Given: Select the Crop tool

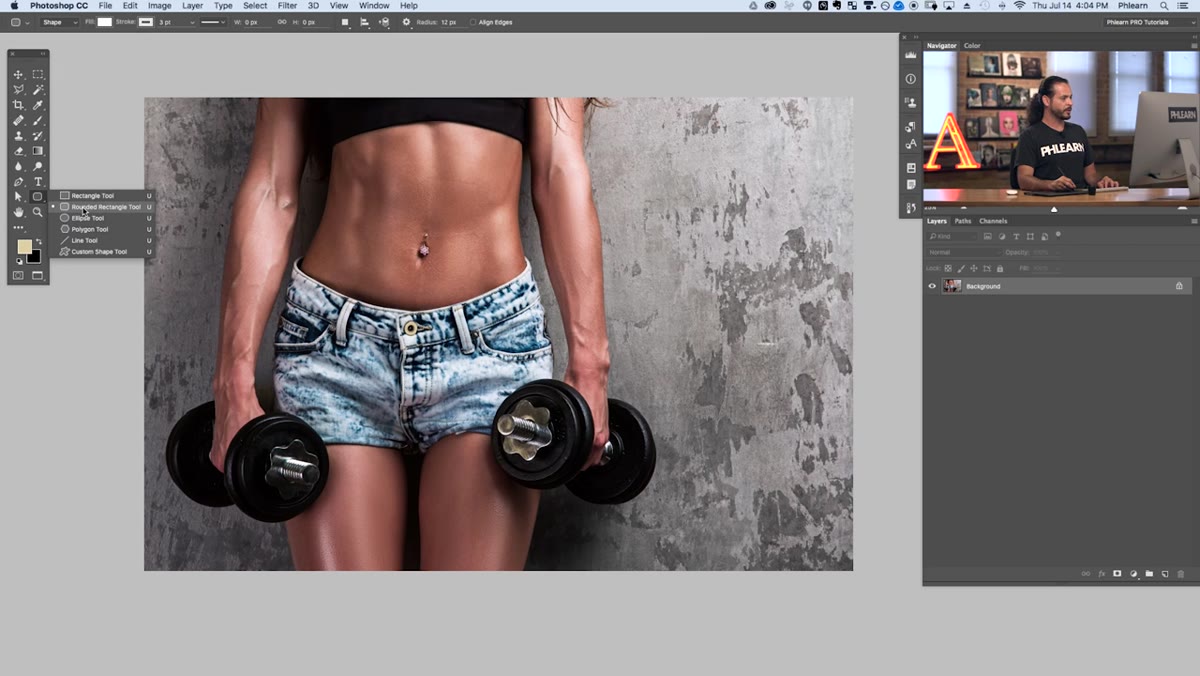Looking at the screenshot, I should click(18, 105).
